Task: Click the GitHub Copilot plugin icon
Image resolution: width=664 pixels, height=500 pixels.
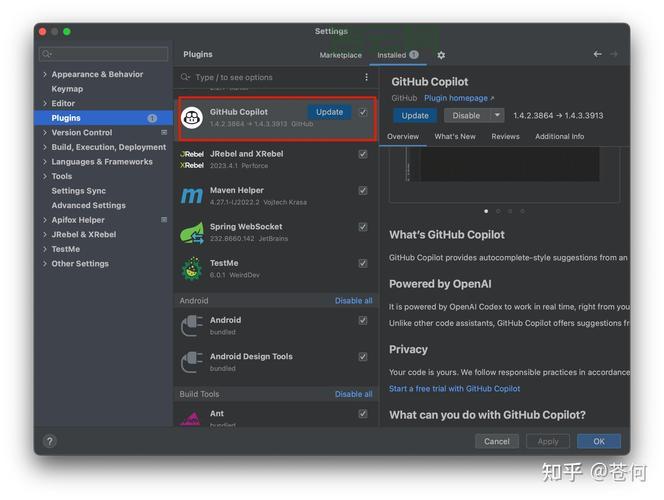Action: 192,118
